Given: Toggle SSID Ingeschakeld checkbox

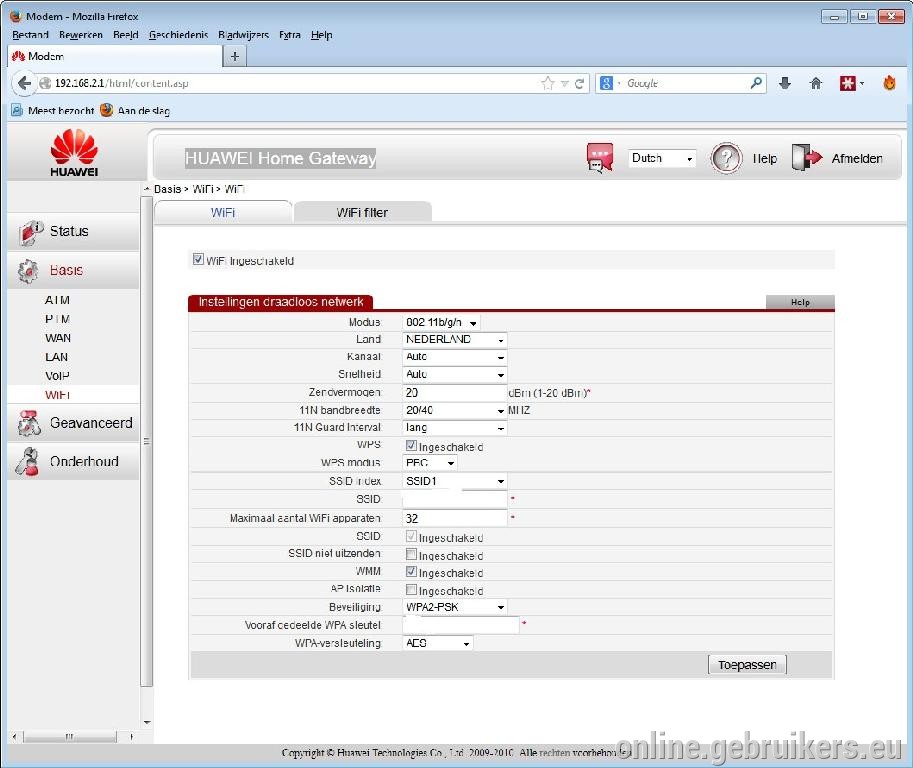Looking at the screenshot, I should click(411, 536).
